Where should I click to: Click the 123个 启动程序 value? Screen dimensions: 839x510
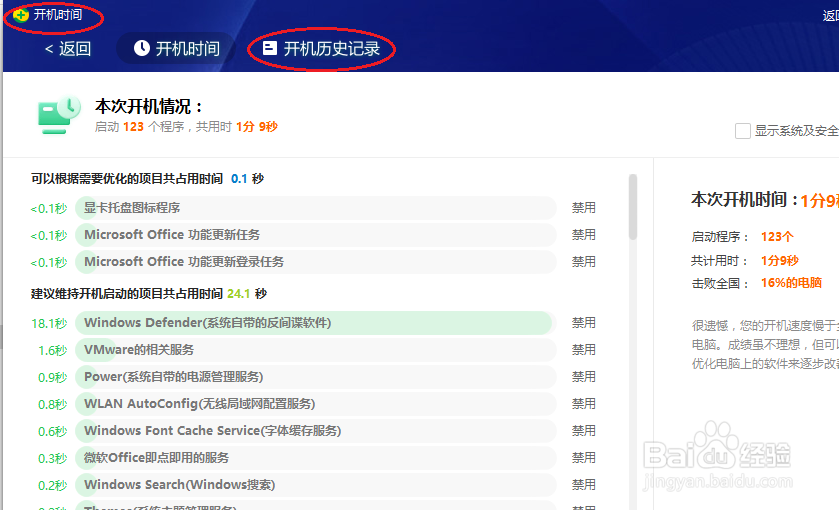(777, 237)
